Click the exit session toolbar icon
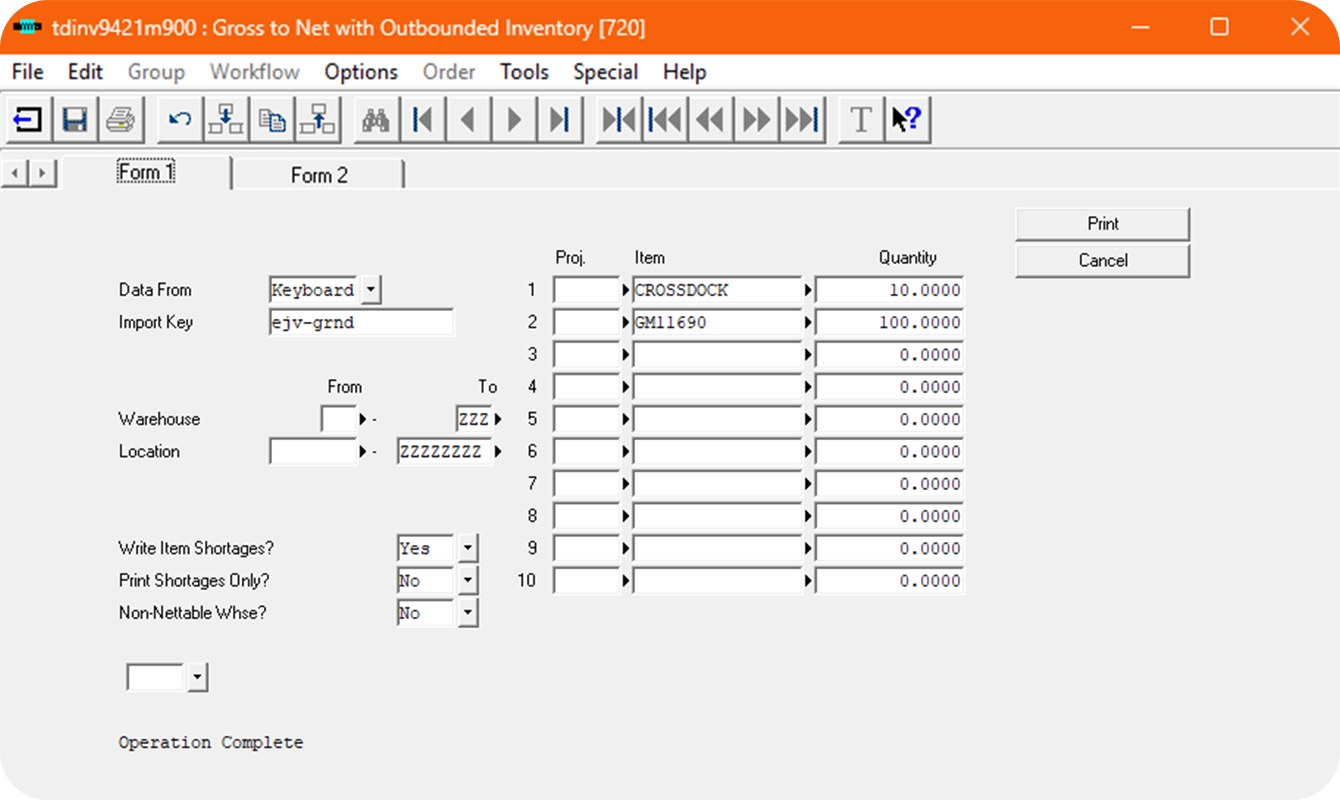Screen dimensions: 1340x800 (x=27, y=121)
